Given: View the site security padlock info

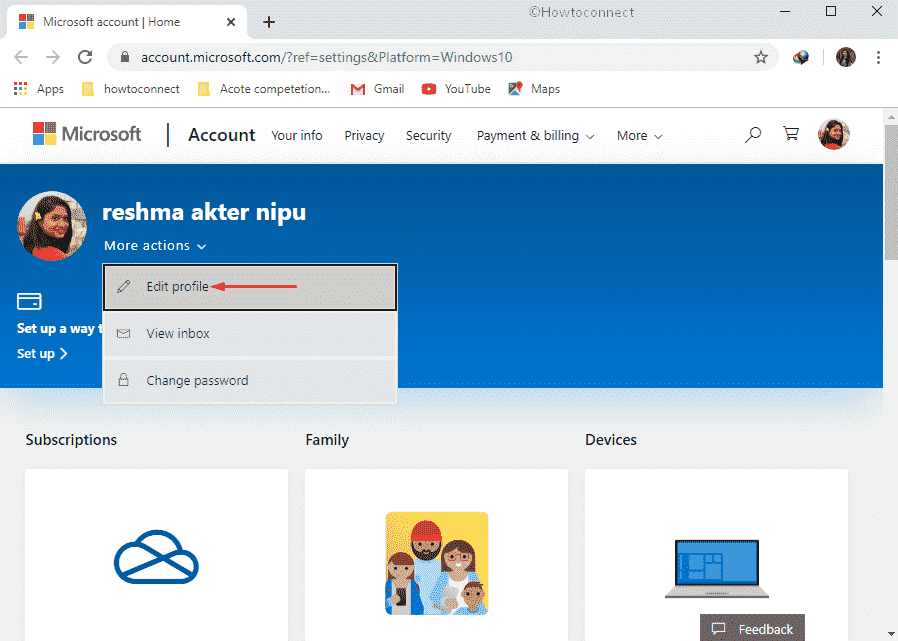Looking at the screenshot, I should coord(125,57).
